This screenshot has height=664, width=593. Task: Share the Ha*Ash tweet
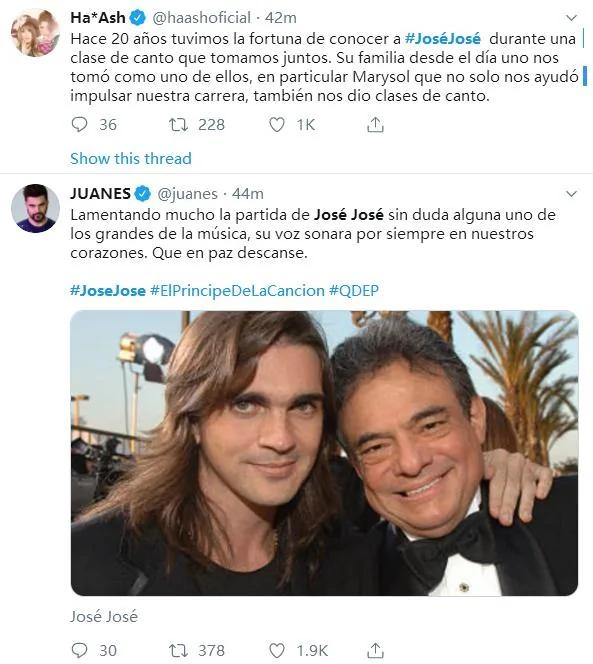click(375, 124)
